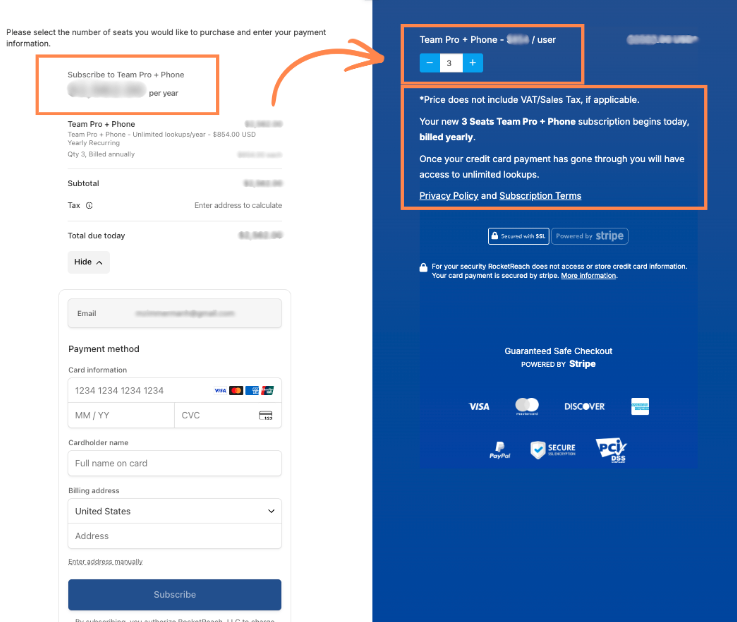Decrease seat count with minus button

tap(429, 63)
